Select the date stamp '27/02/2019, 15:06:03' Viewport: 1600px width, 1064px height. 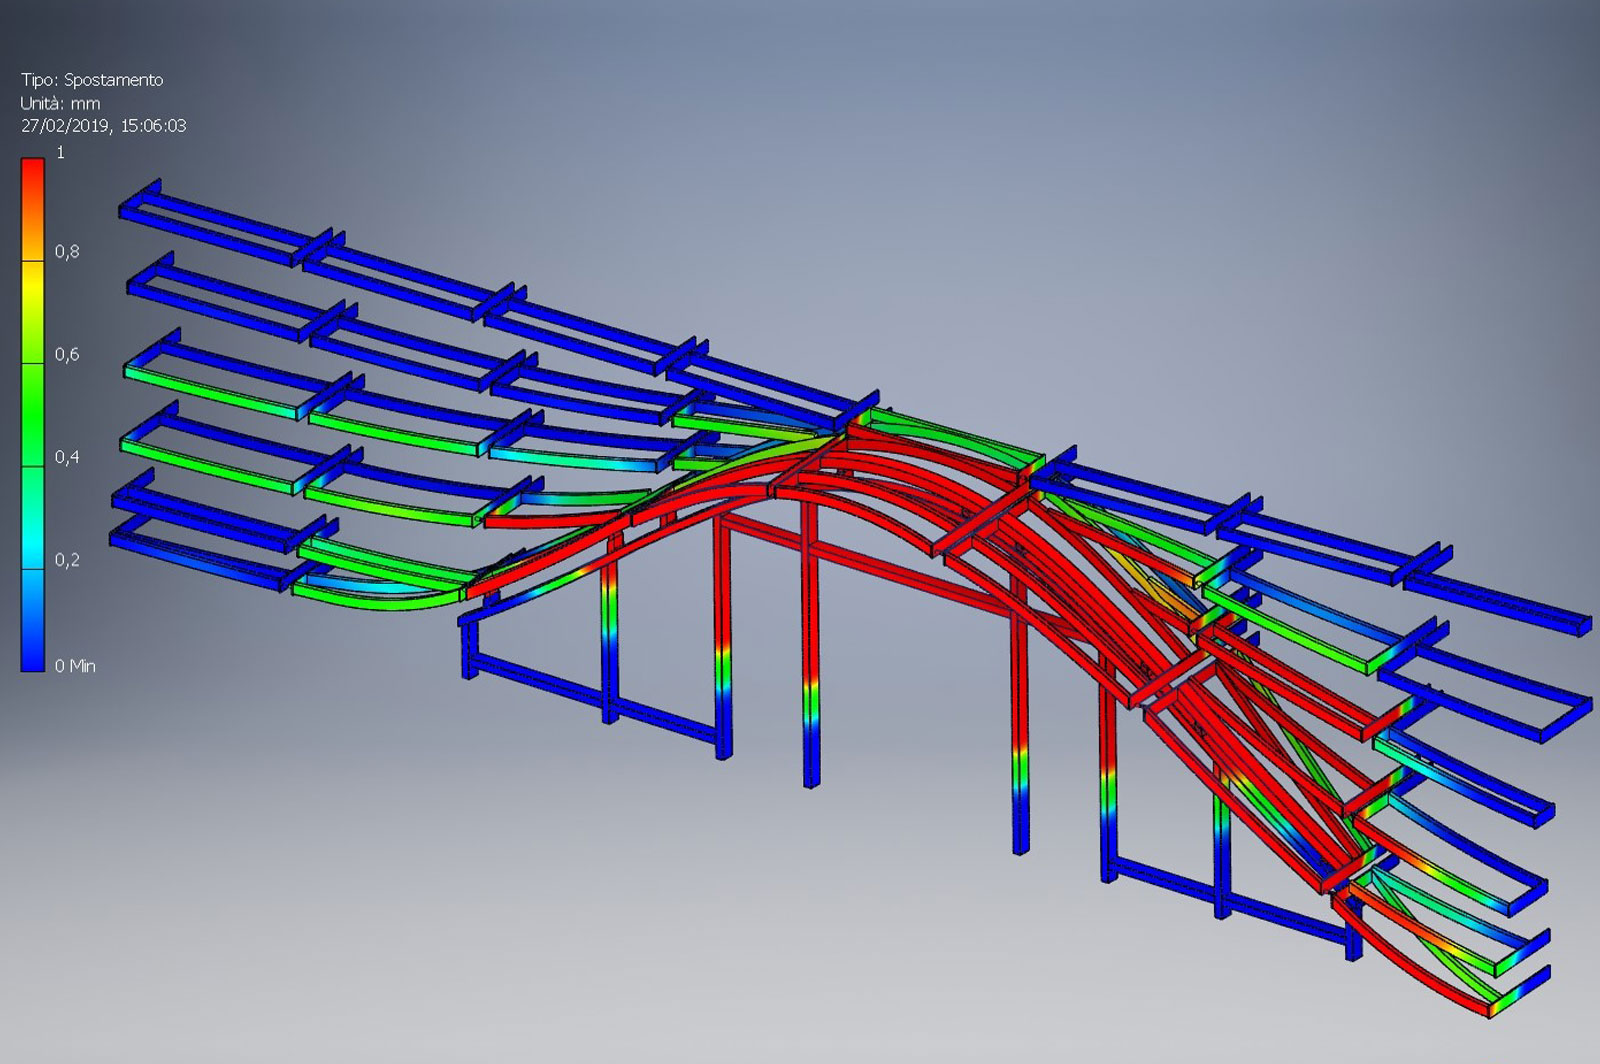[x=103, y=126]
